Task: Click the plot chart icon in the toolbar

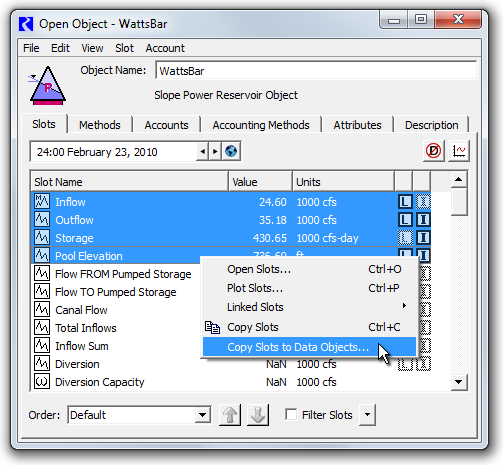Action: 459,151
